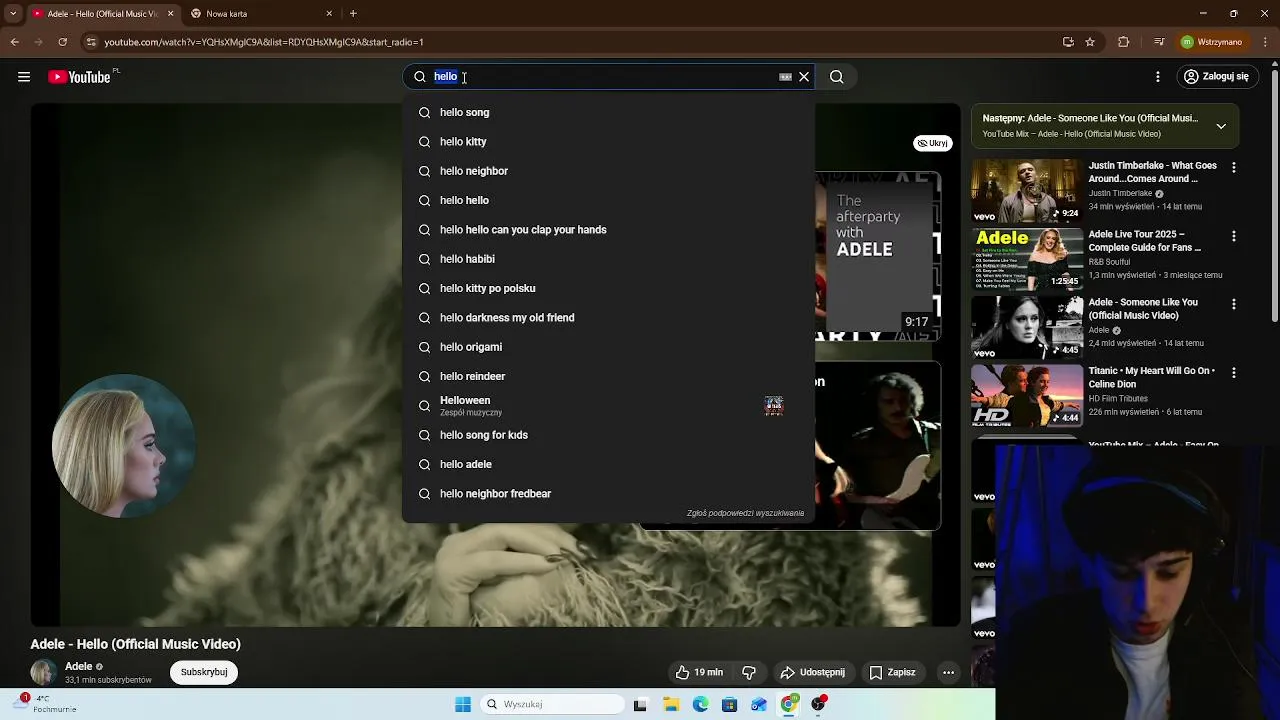Go to the YouTube home logo
1280x720 pixels.
click(x=79, y=77)
